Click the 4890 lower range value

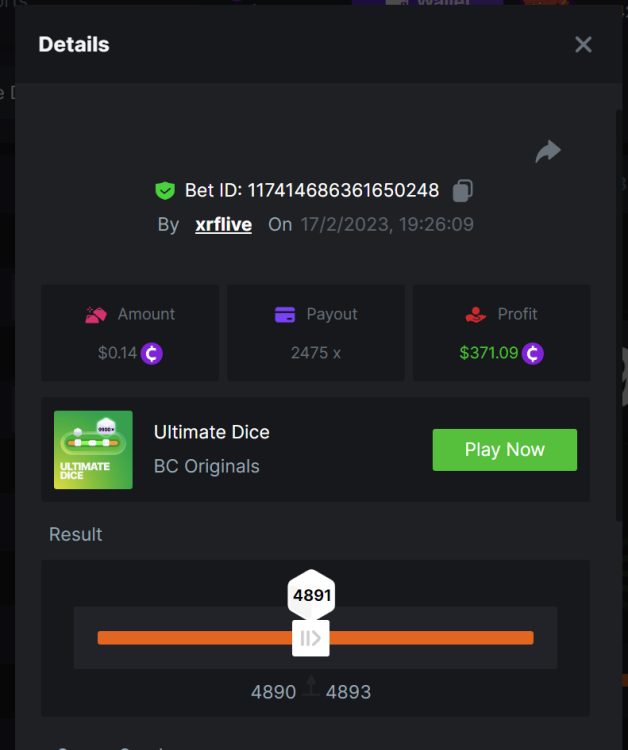(274, 692)
